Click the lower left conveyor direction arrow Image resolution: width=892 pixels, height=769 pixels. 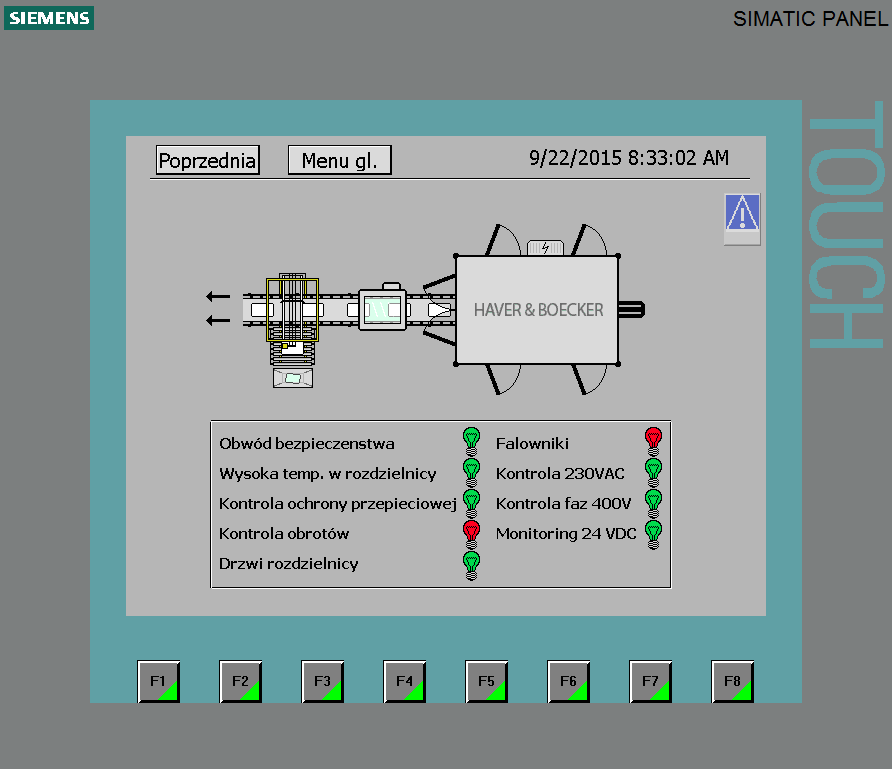[x=218, y=321]
